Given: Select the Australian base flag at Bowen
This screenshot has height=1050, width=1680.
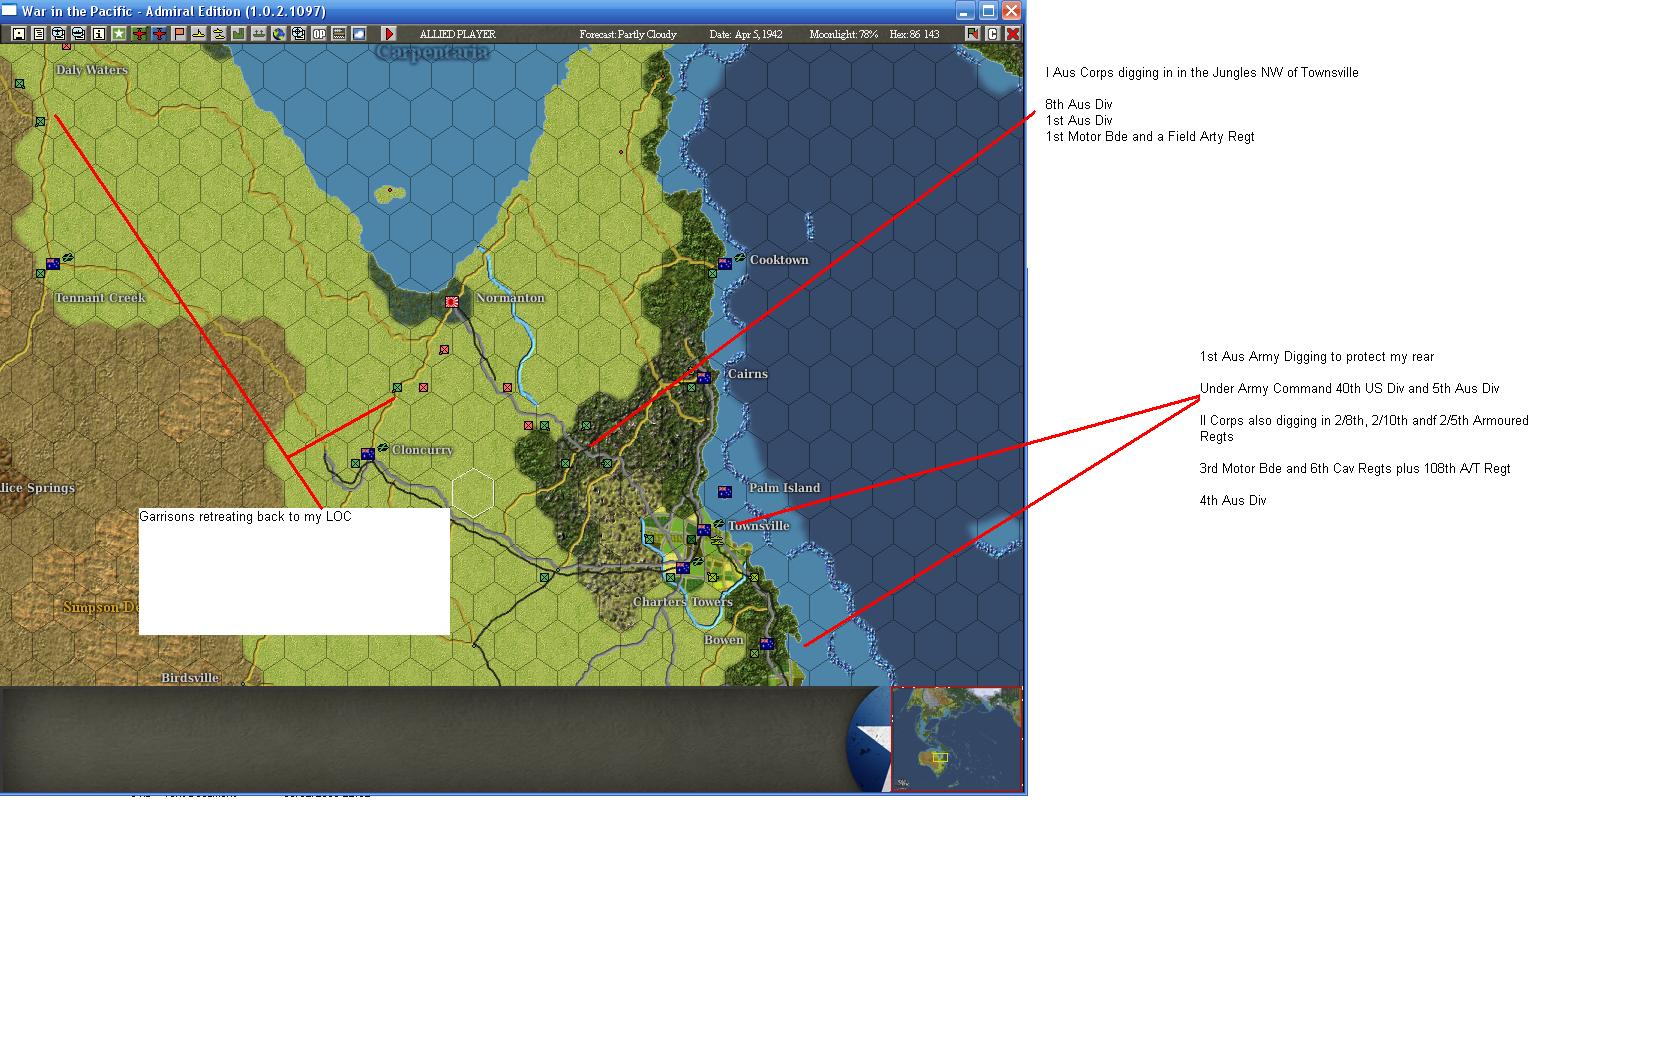Looking at the screenshot, I should pos(767,644).
